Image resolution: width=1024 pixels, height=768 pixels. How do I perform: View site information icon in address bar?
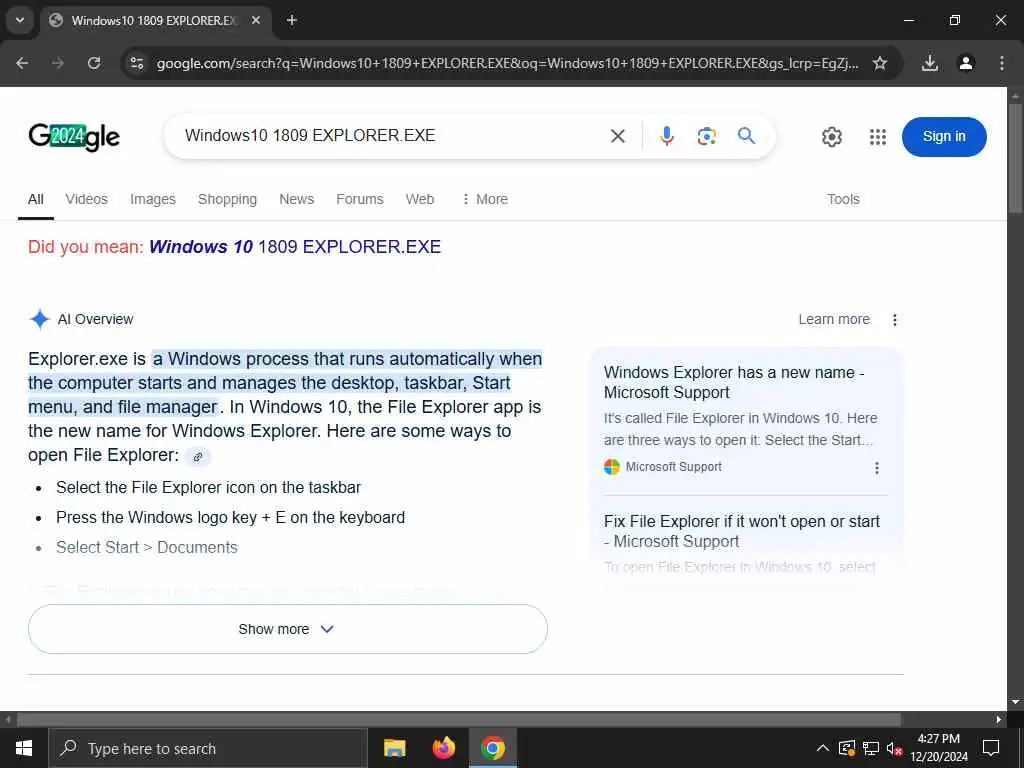tap(136, 63)
